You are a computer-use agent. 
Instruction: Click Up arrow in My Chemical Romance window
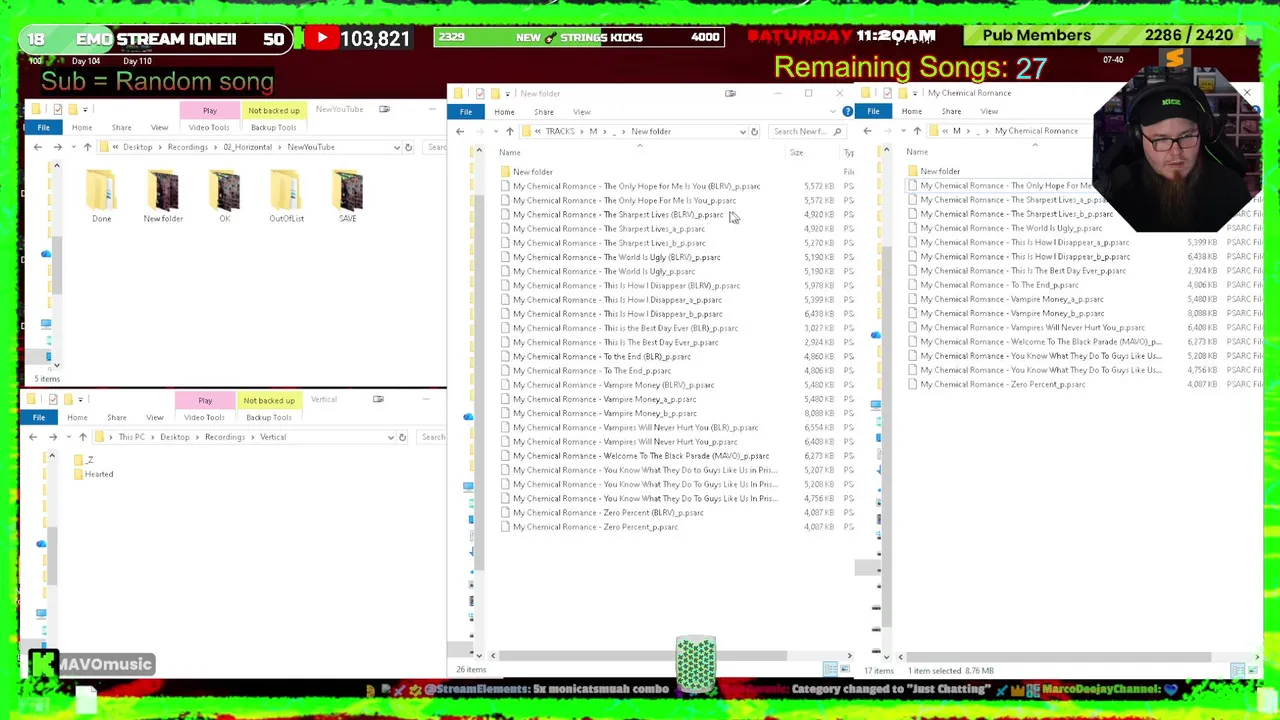point(916,131)
